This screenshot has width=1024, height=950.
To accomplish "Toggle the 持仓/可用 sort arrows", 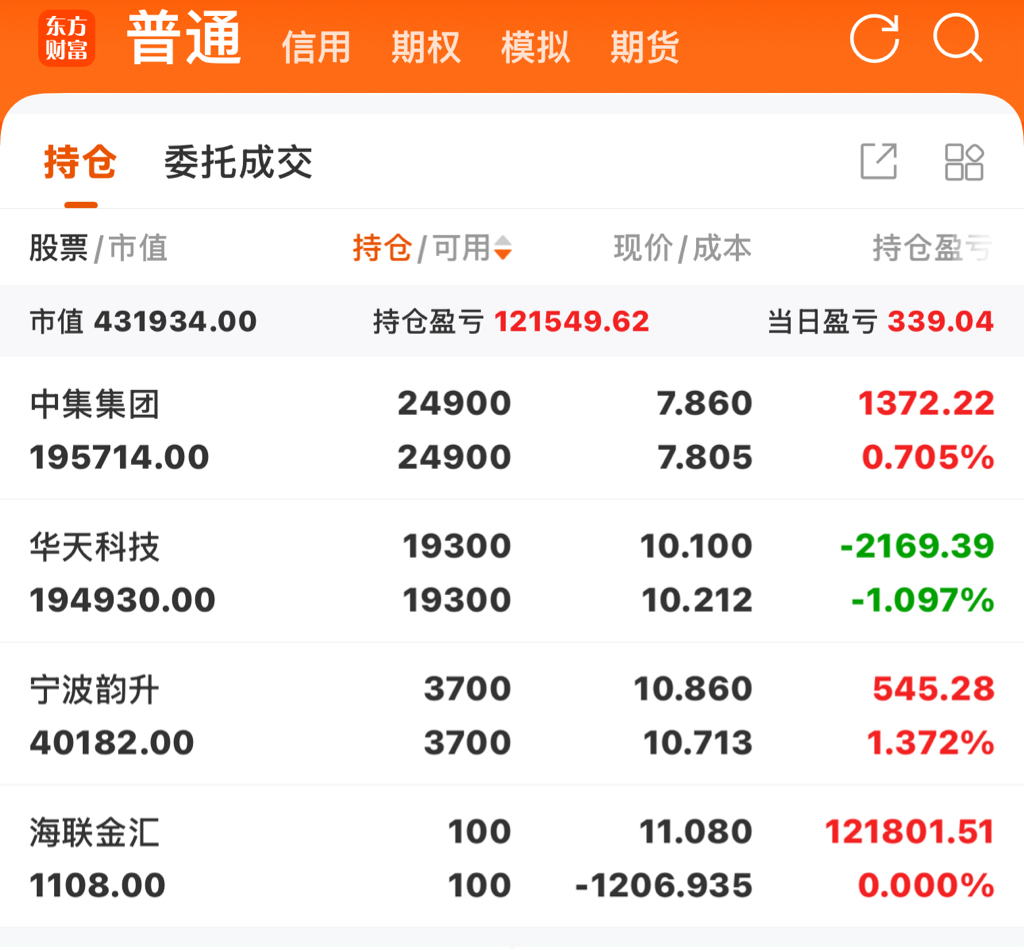I will click(503, 247).
